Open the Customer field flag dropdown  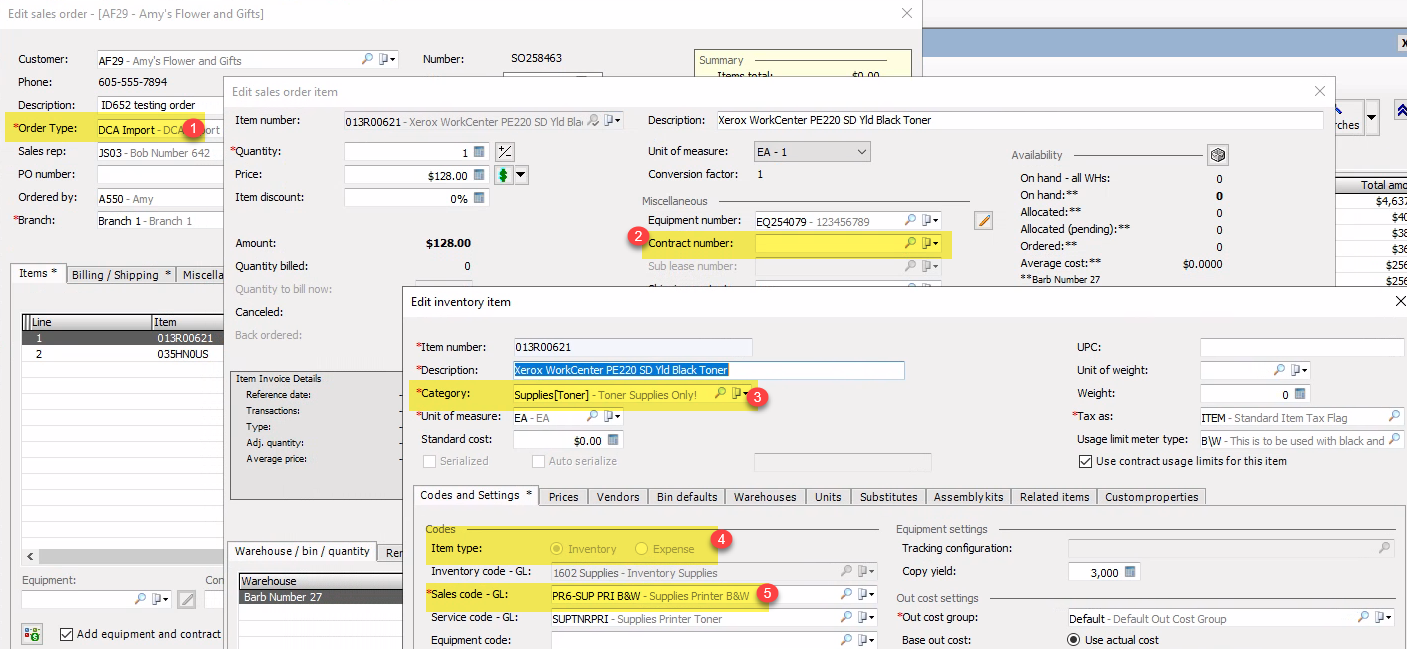(x=388, y=60)
